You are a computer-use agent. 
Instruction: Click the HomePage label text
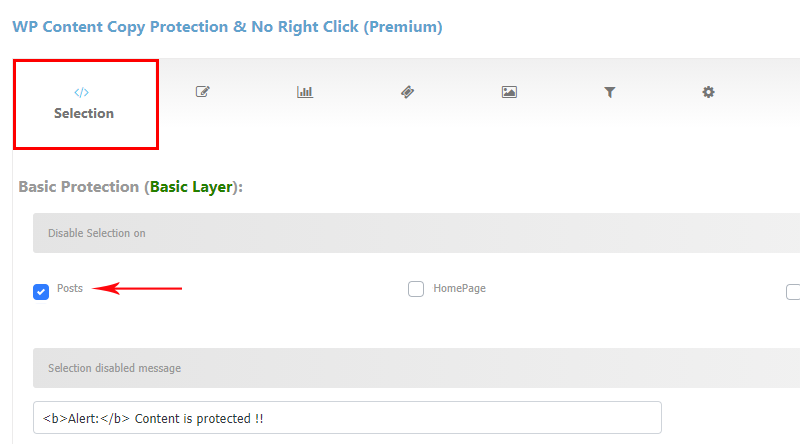[459, 288]
